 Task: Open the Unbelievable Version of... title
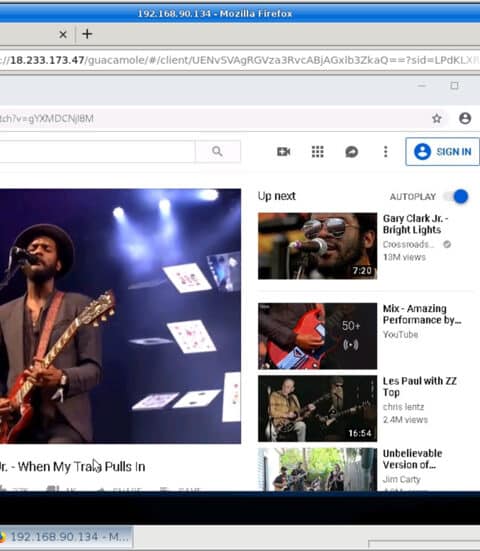tap(413, 459)
